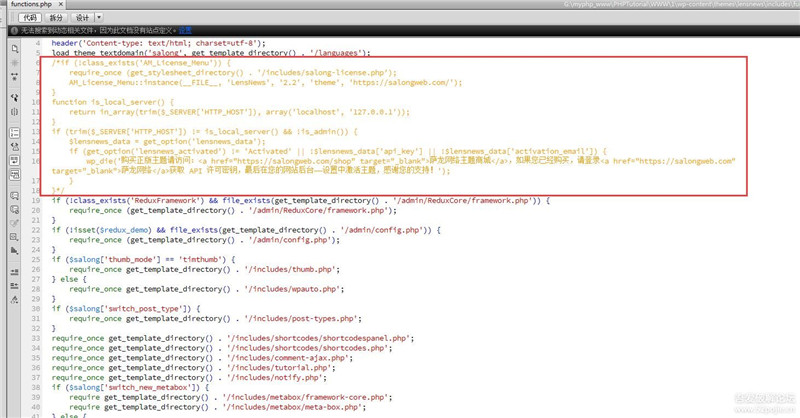800x418 pixels.
Task: Click the "$salong['switch_new_metabox']" if line
Action: click(x=130, y=387)
